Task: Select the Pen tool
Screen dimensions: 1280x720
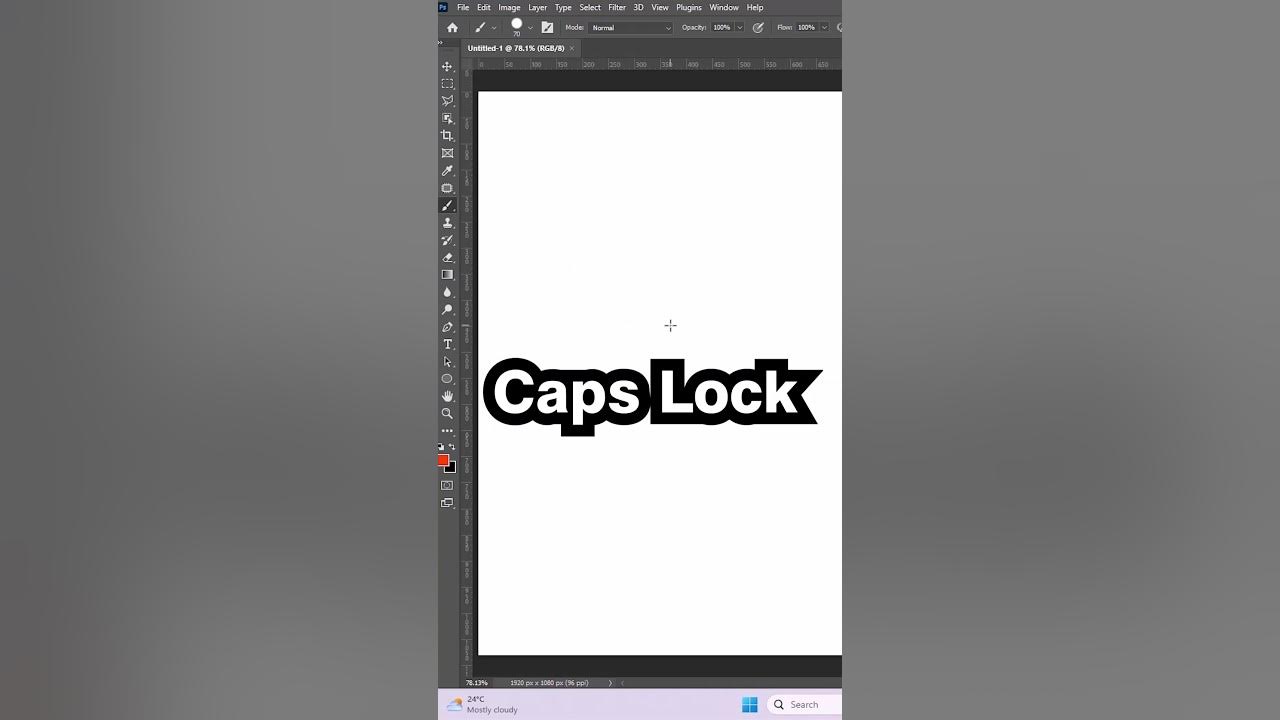Action: [447, 327]
